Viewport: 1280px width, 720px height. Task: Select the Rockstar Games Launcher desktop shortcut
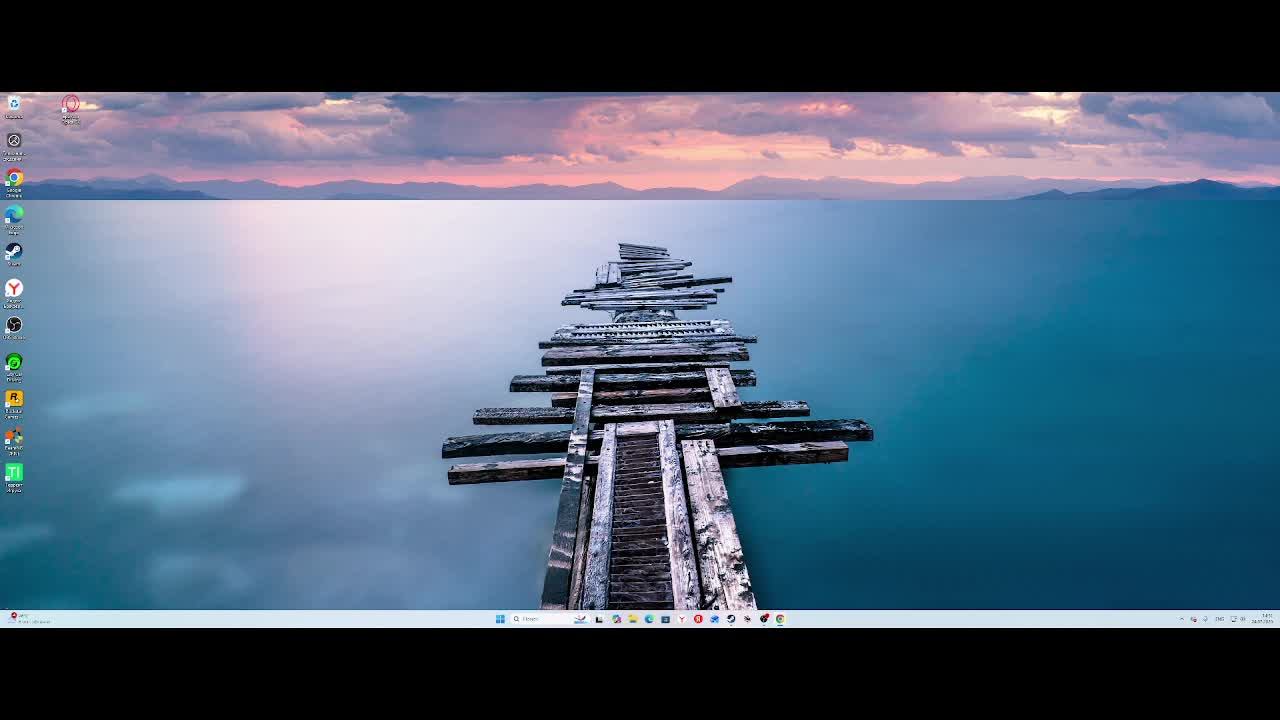click(x=14, y=403)
